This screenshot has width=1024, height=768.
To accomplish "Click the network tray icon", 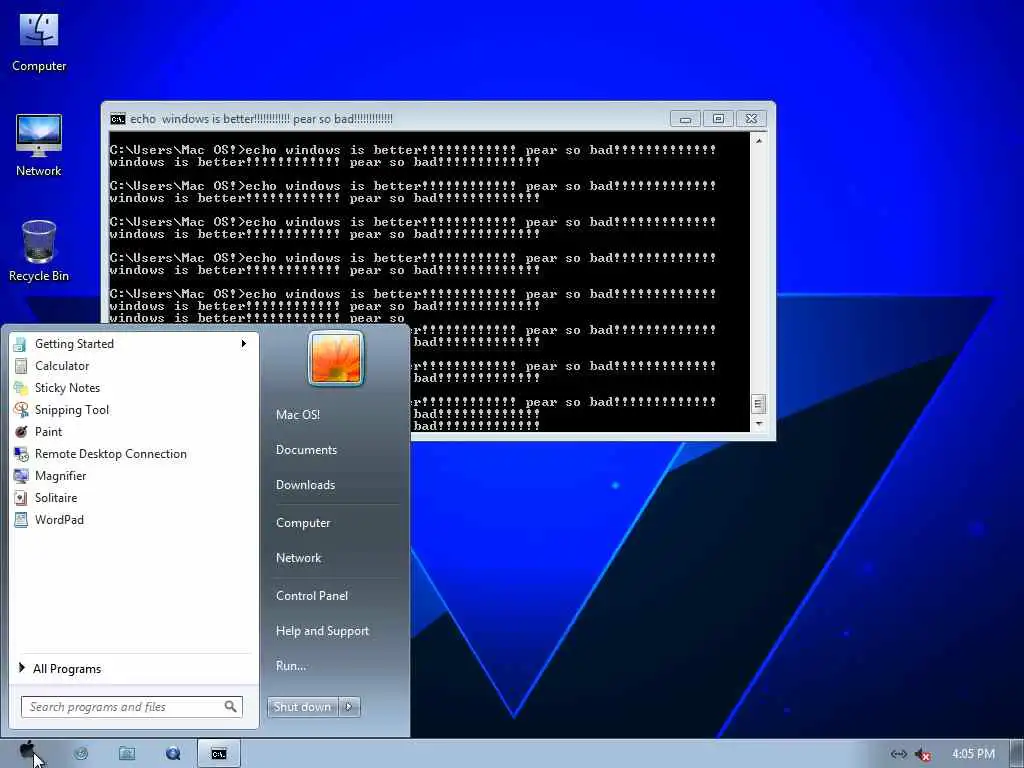I will point(899,754).
